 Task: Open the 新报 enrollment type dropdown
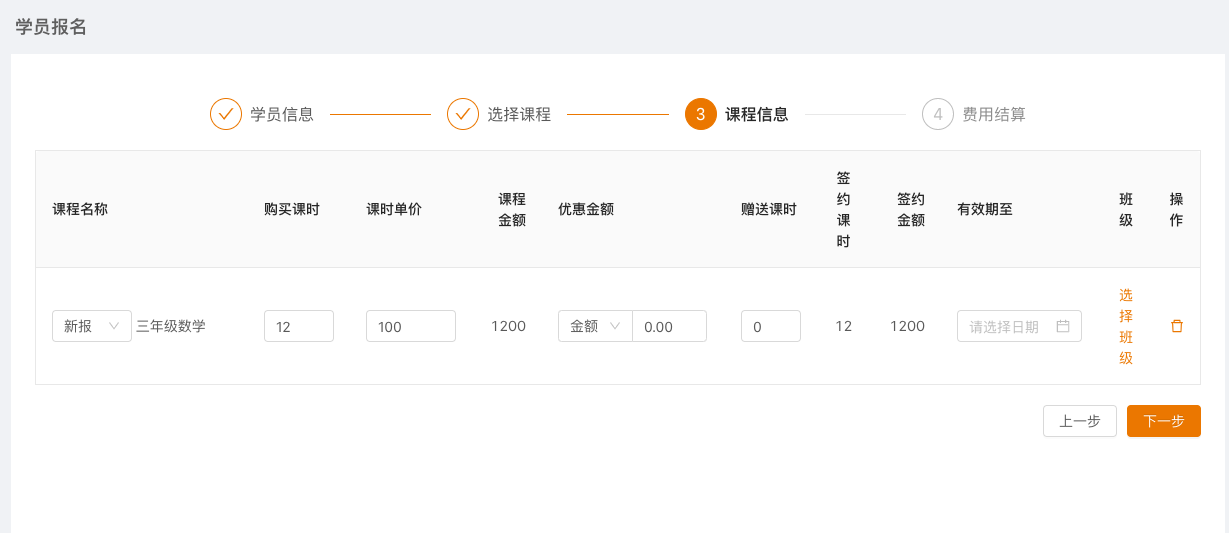[92, 326]
